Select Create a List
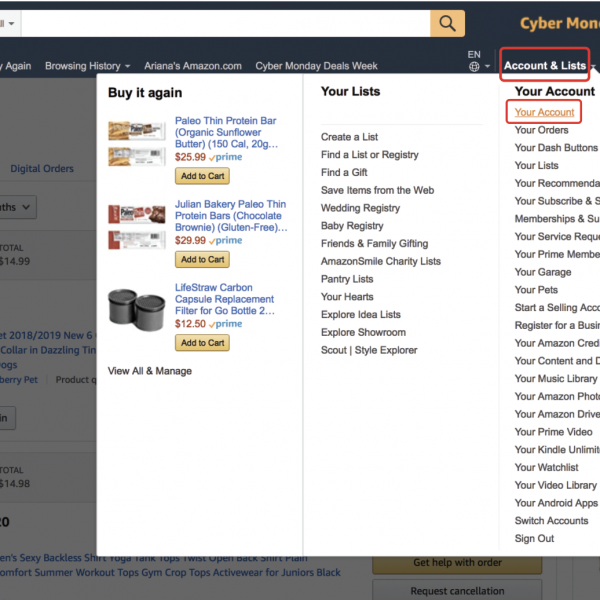600x600 pixels. 349,137
